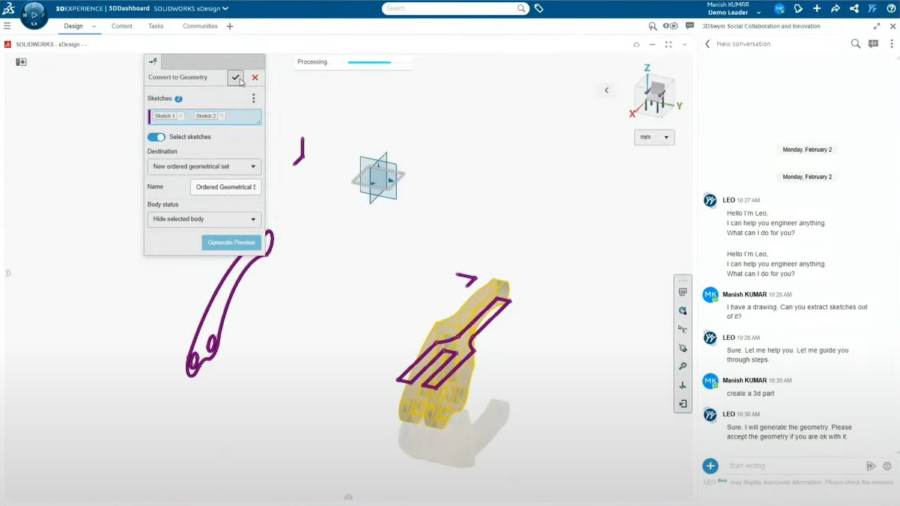Click the tag icon beside the search bar
This screenshot has height=506, width=900.
click(539, 8)
